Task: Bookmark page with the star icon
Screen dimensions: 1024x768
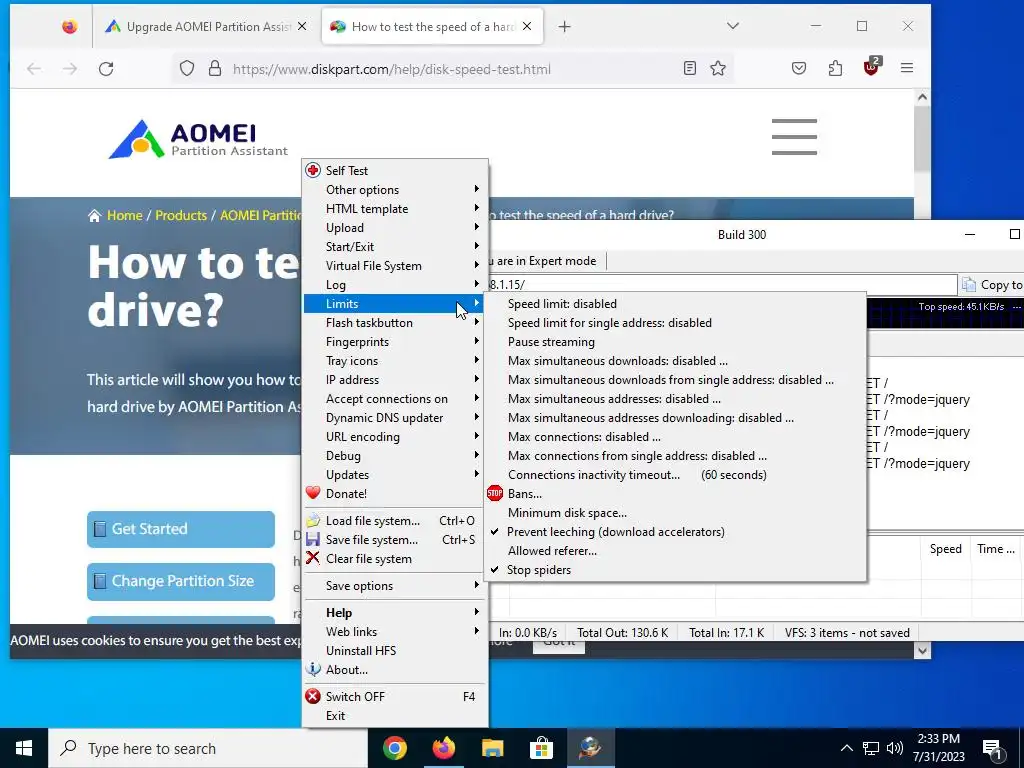Action: (718, 68)
